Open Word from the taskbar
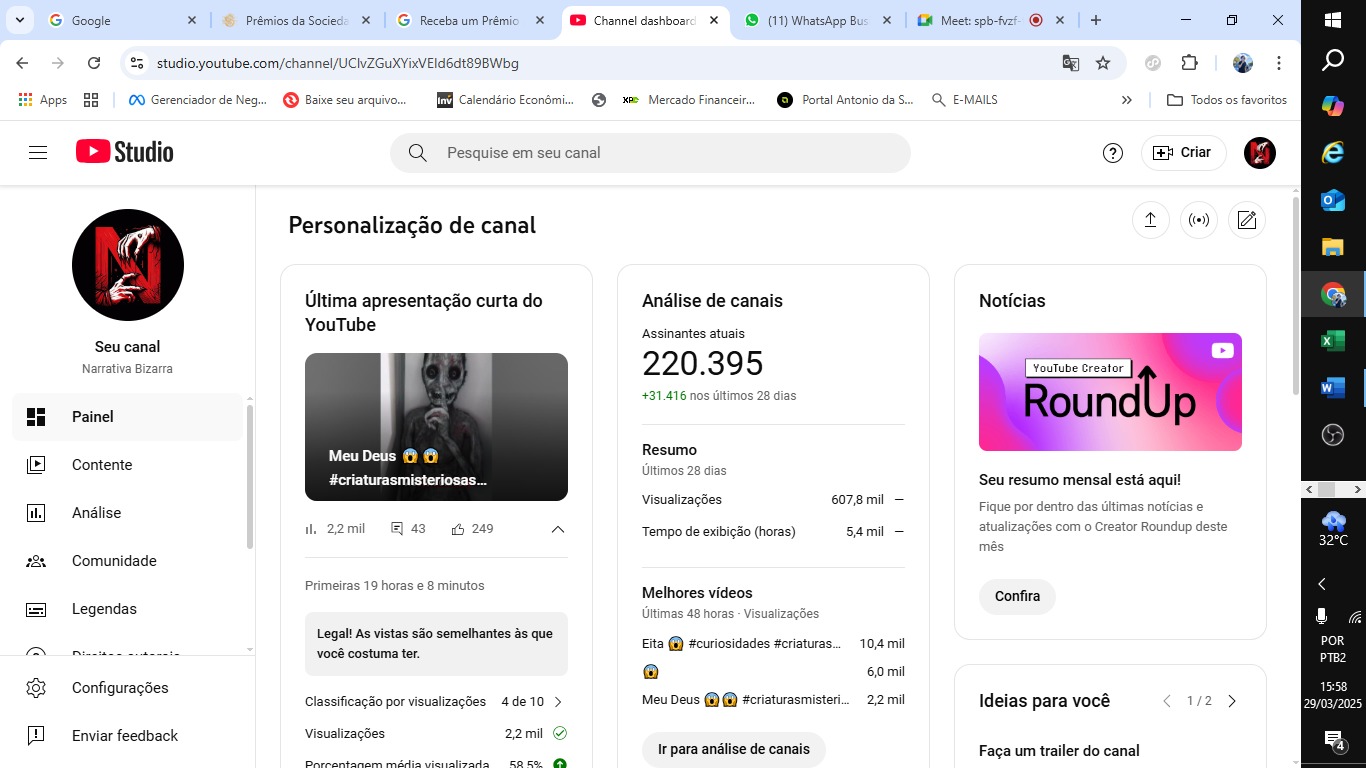Image resolution: width=1366 pixels, height=768 pixels. [1333, 387]
